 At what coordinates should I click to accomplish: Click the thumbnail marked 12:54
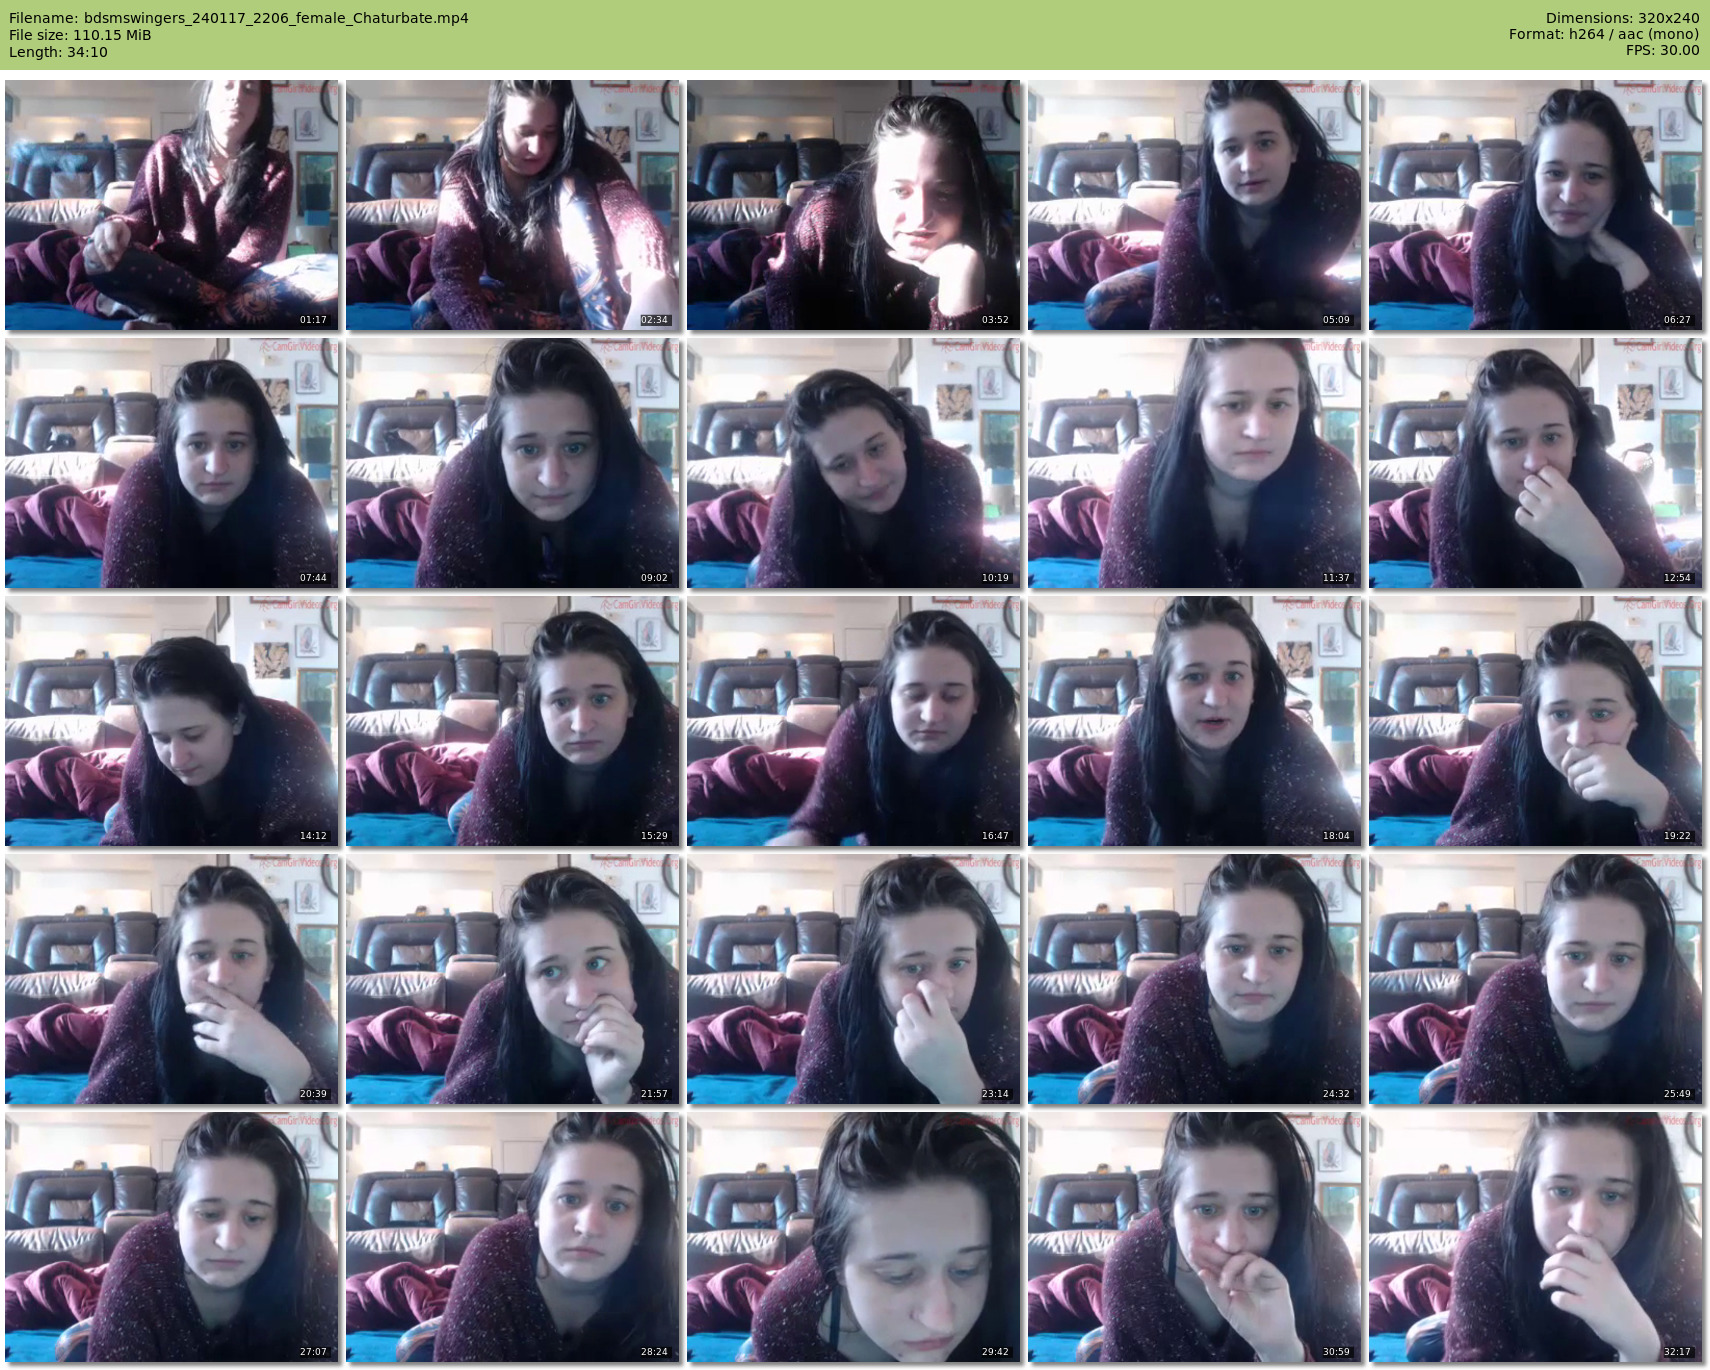click(1536, 463)
